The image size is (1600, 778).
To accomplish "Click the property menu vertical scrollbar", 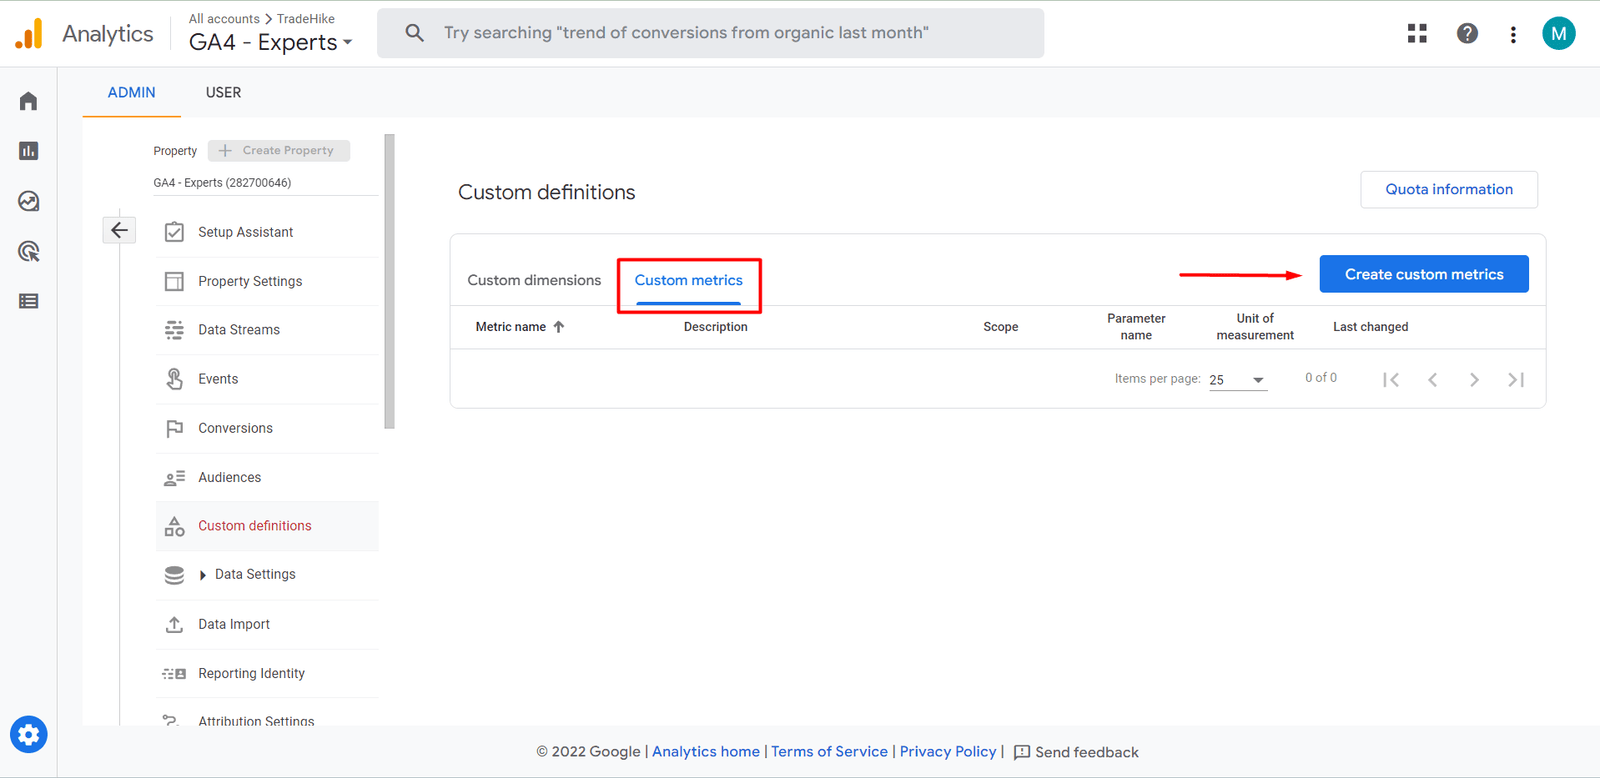I will pyautogui.click(x=390, y=281).
